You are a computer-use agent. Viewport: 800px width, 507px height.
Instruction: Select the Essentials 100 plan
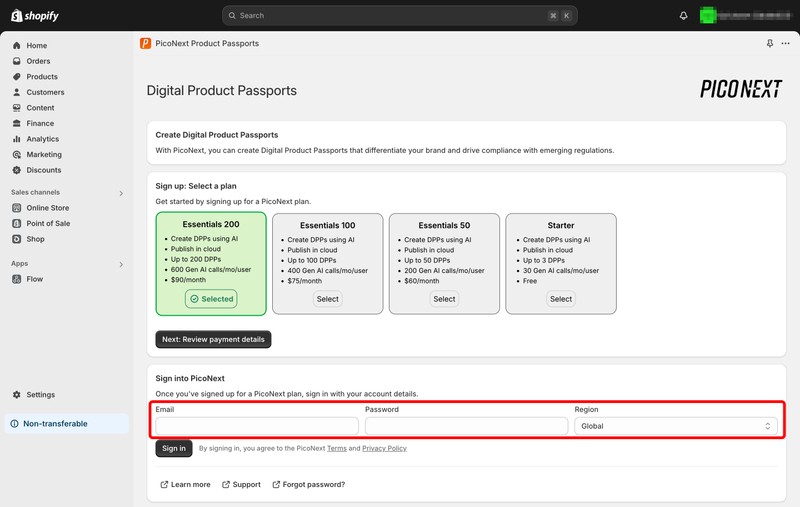[x=328, y=299]
